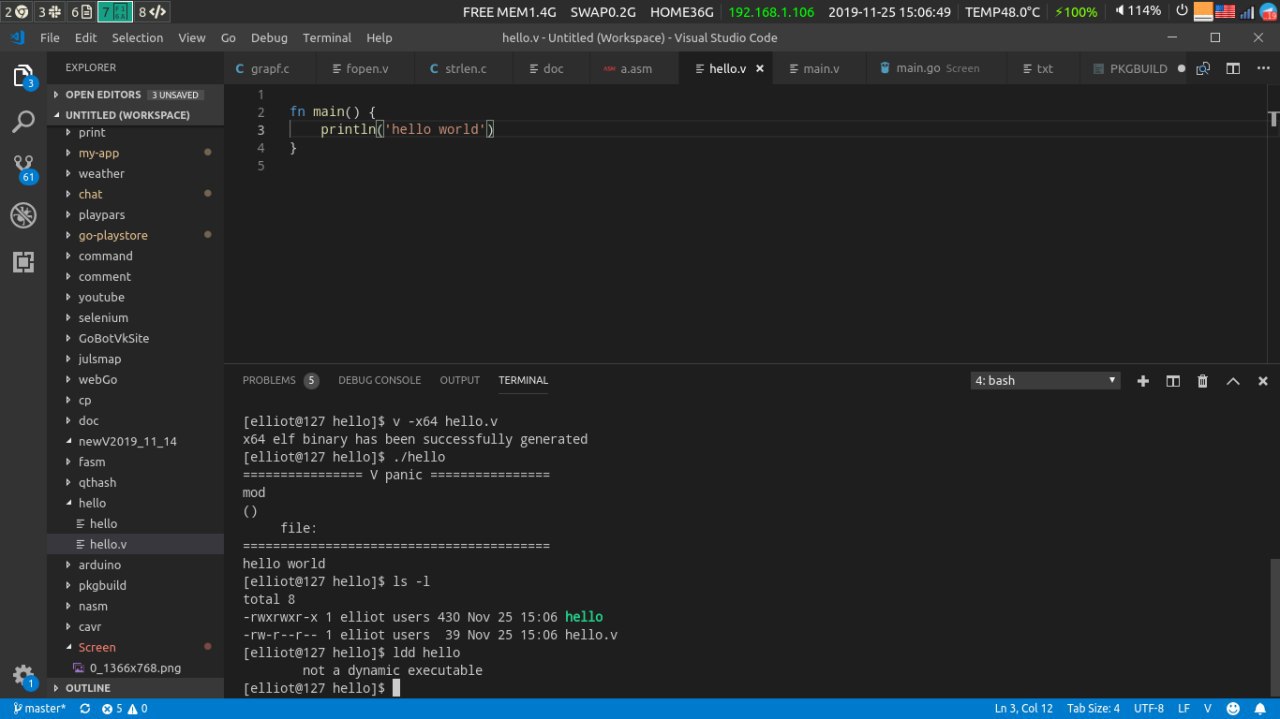Open the Debug view in activity bar

tap(22, 215)
